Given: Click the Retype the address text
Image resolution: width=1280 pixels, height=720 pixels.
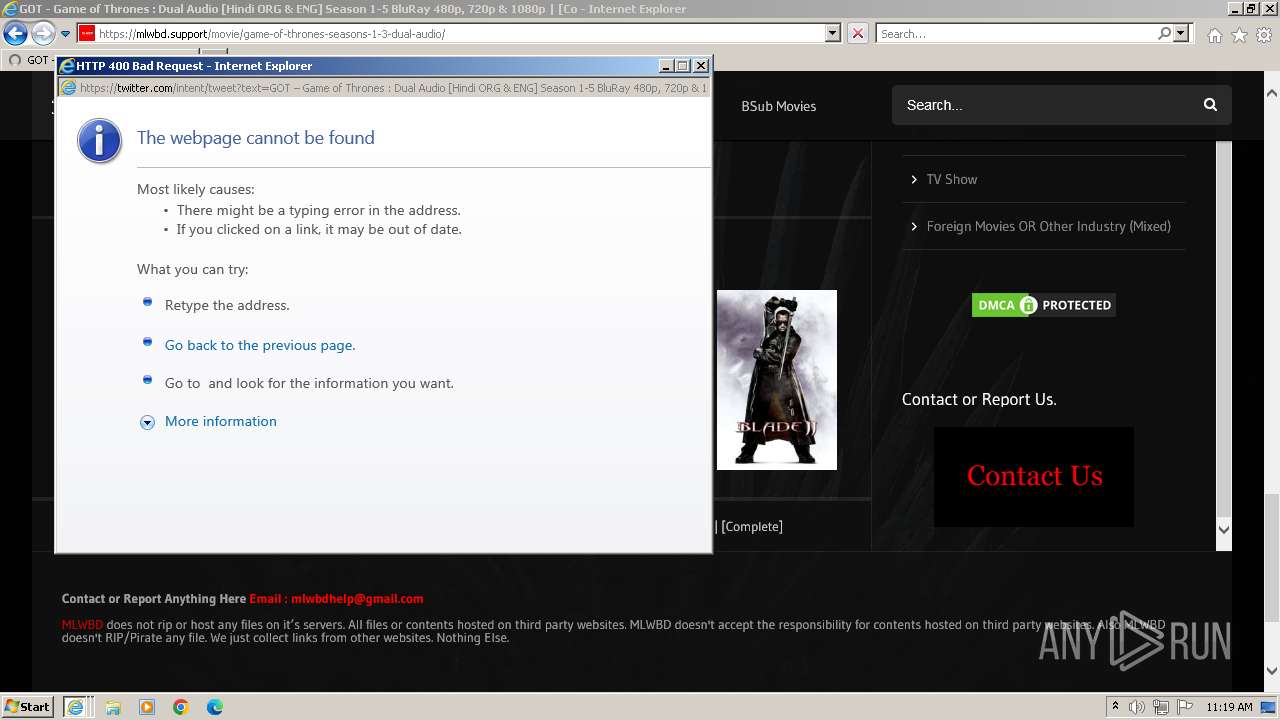Looking at the screenshot, I should coord(227,305).
